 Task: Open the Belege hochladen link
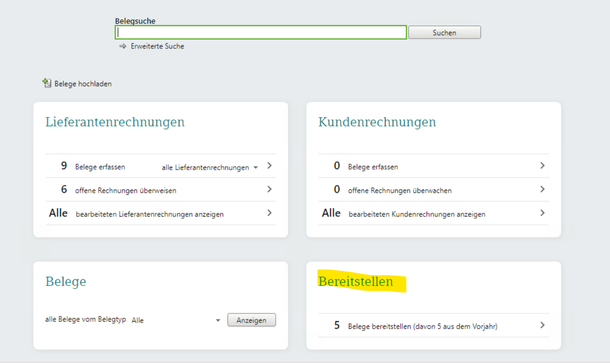[83, 84]
